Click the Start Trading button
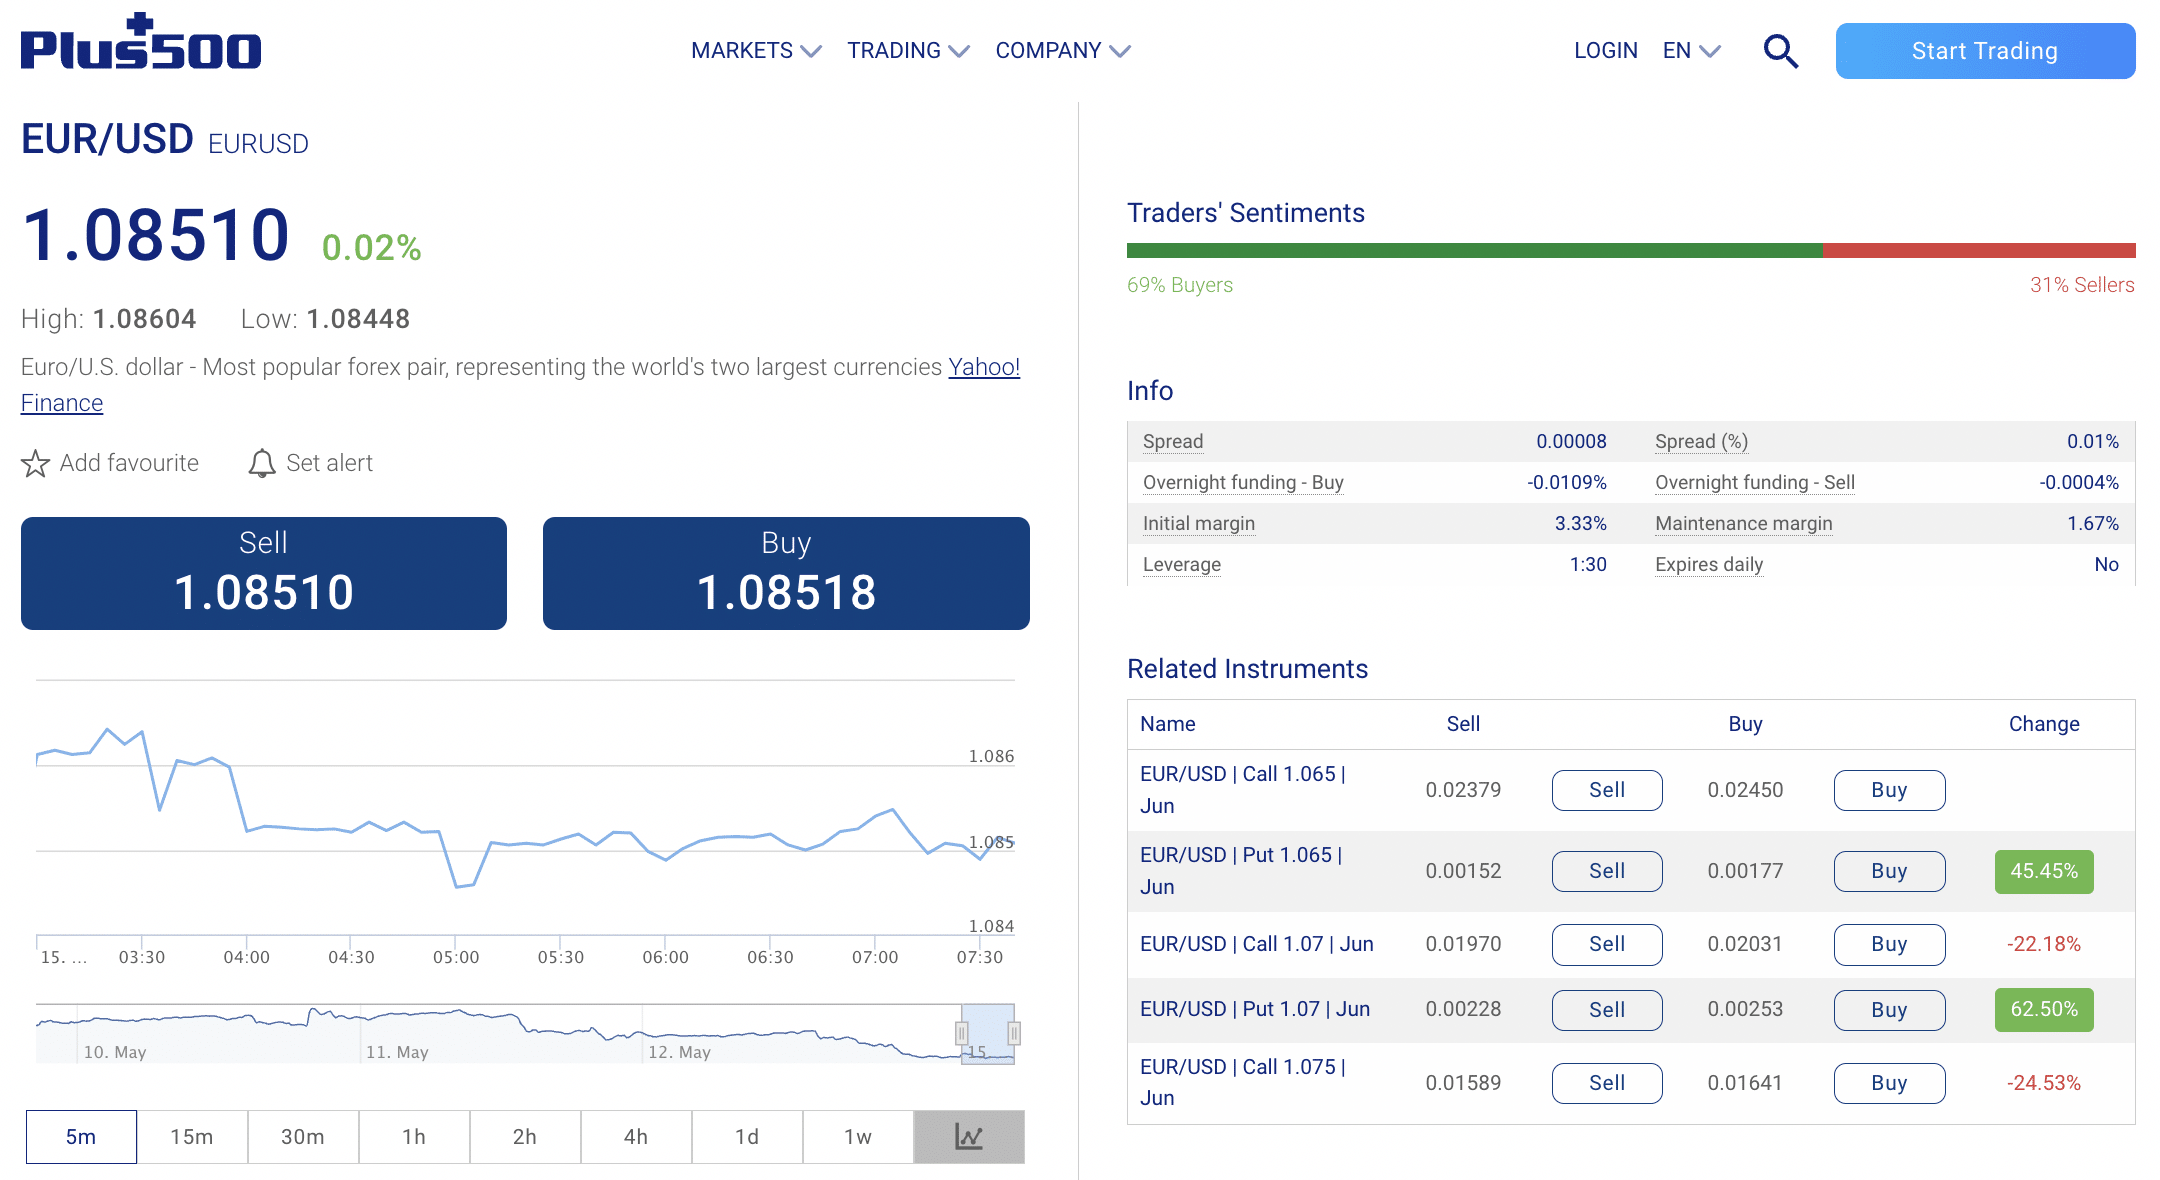The height and width of the screenshot is (1180, 2160). click(1985, 51)
